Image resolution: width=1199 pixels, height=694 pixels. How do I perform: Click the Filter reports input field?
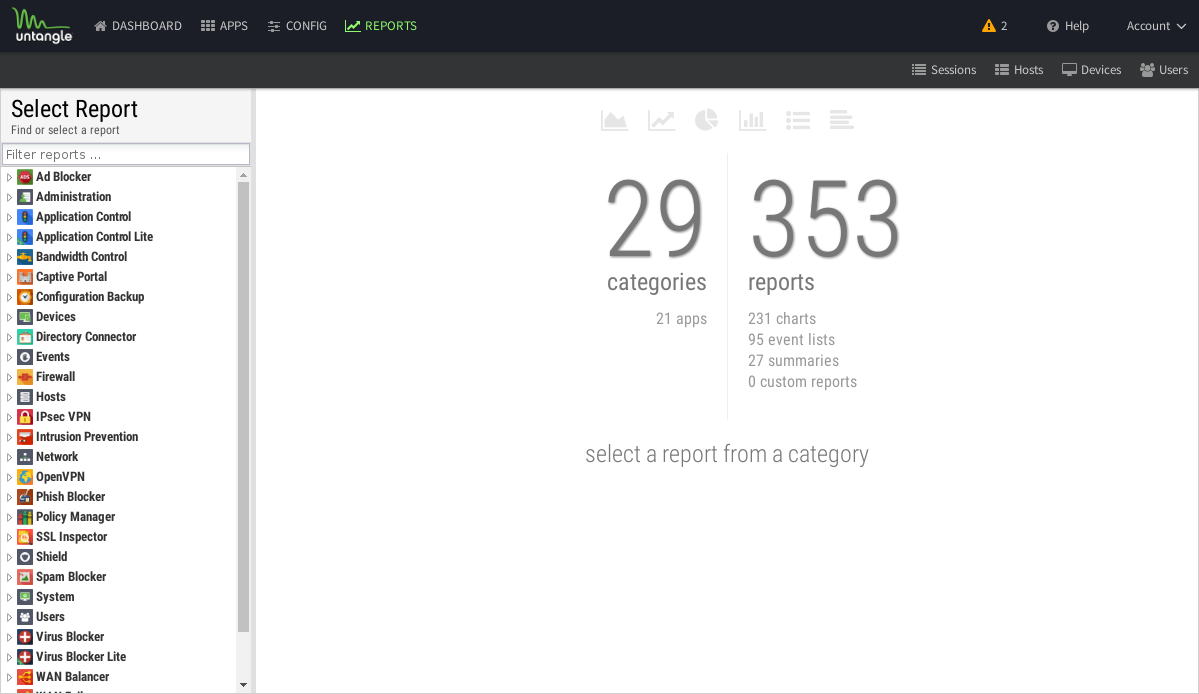[x=126, y=154]
